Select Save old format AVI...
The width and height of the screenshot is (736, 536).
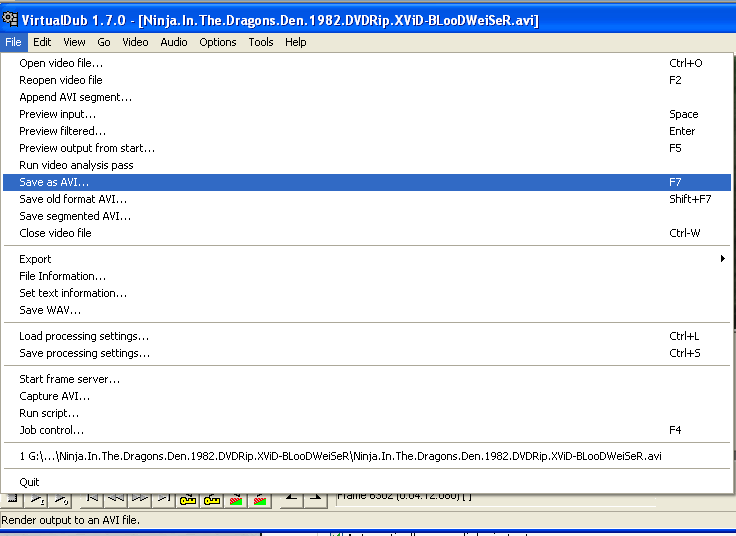(367, 199)
